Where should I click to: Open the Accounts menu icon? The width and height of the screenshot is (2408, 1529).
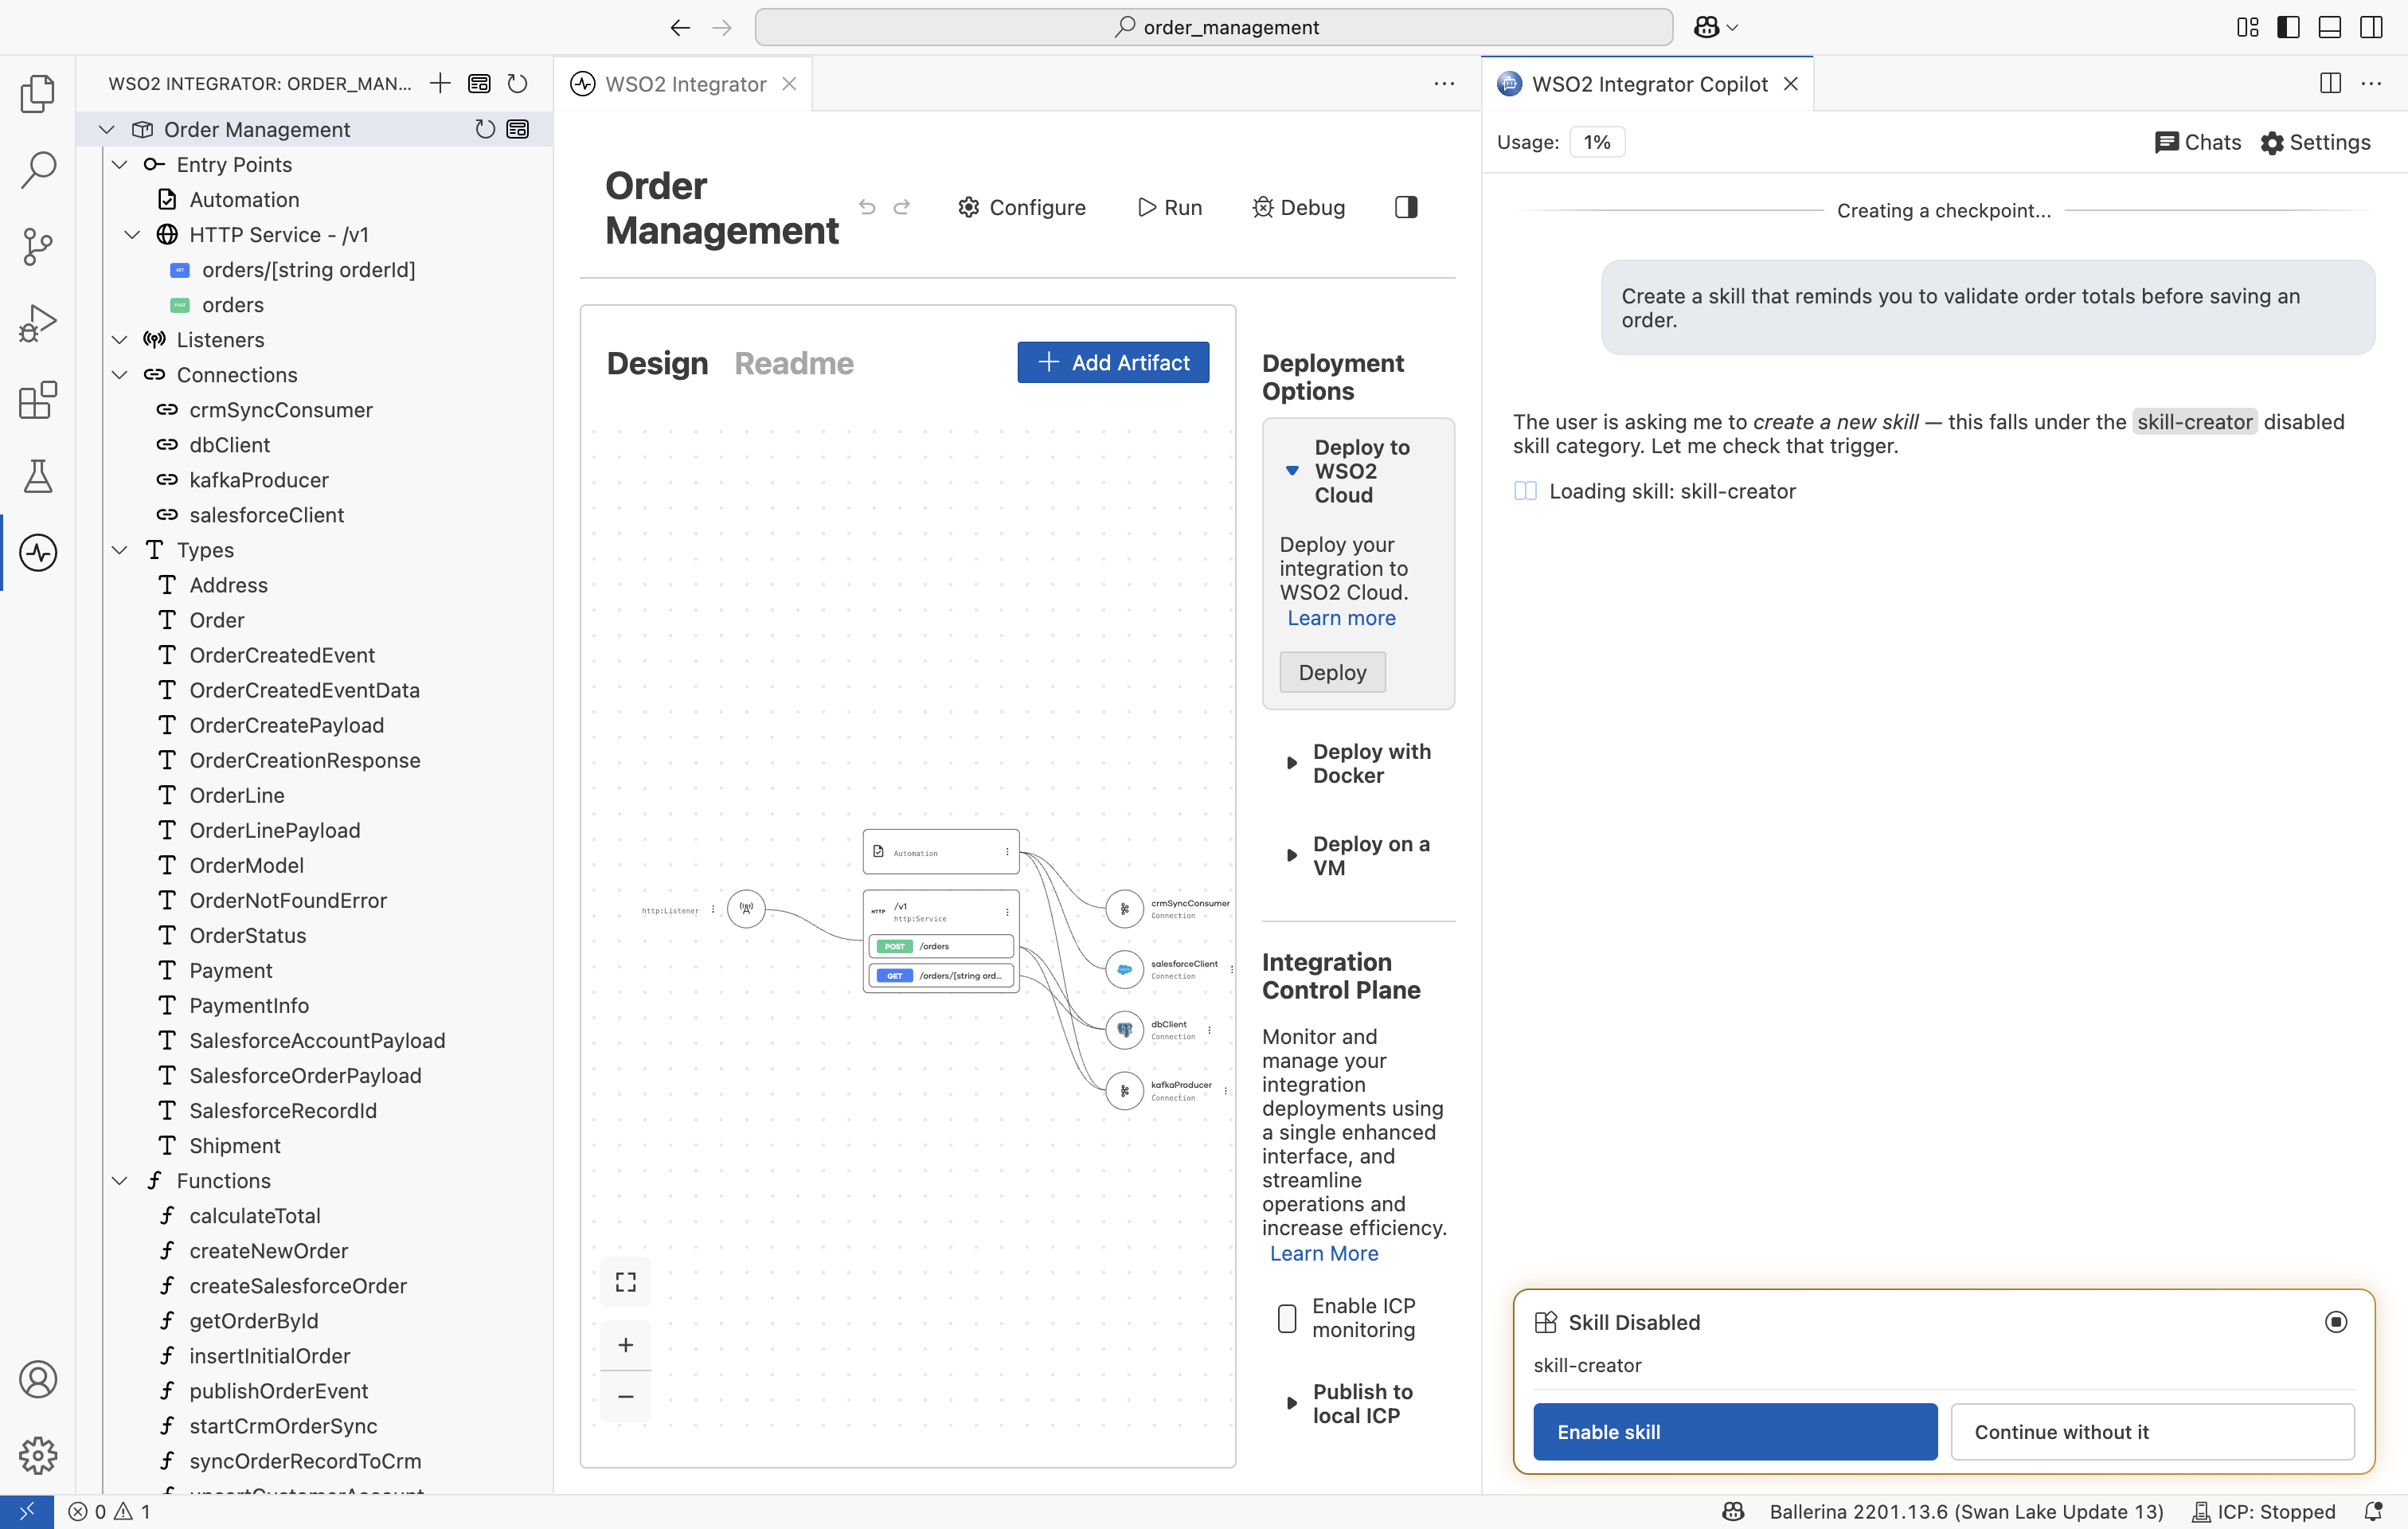pos(38,1379)
